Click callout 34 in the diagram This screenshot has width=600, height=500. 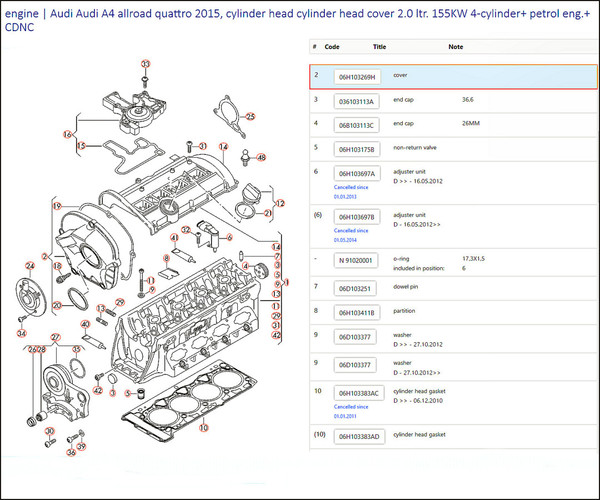point(21,333)
